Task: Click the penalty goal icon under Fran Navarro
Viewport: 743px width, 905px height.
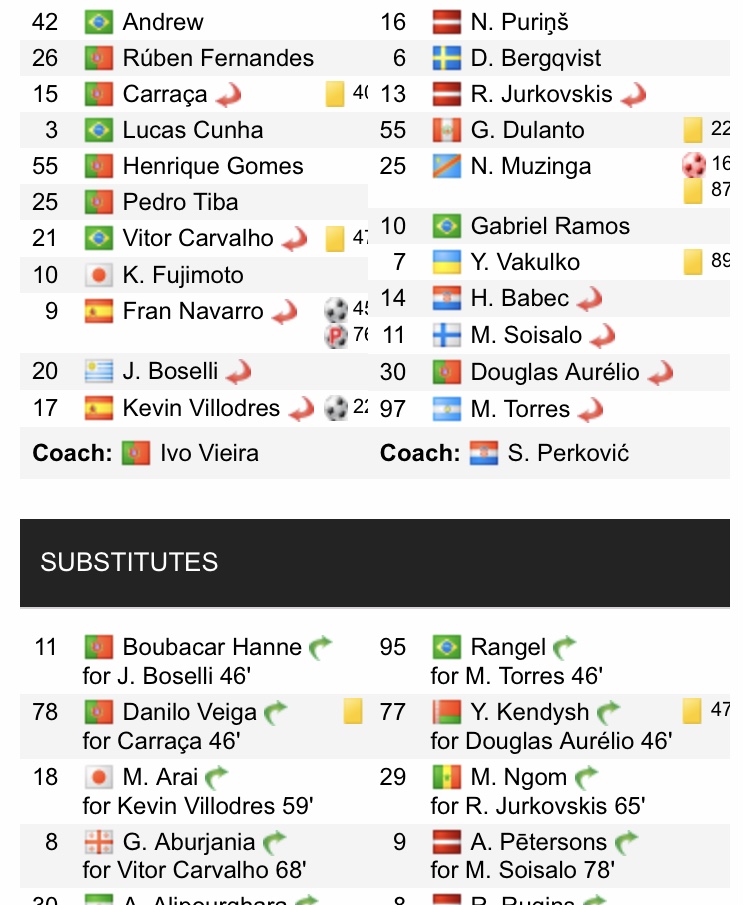Action: (336, 336)
